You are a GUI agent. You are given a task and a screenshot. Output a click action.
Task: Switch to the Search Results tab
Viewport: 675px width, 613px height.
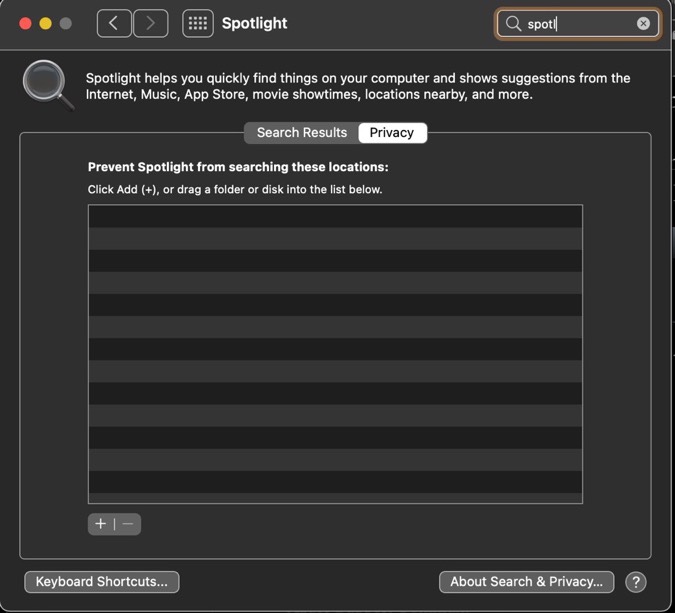point(302,133)
